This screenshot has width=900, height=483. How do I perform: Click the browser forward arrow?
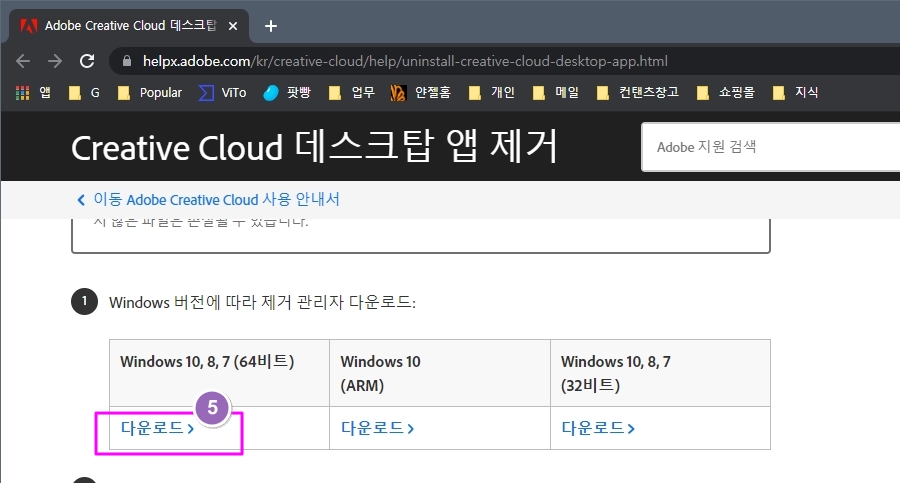point(55,61)
